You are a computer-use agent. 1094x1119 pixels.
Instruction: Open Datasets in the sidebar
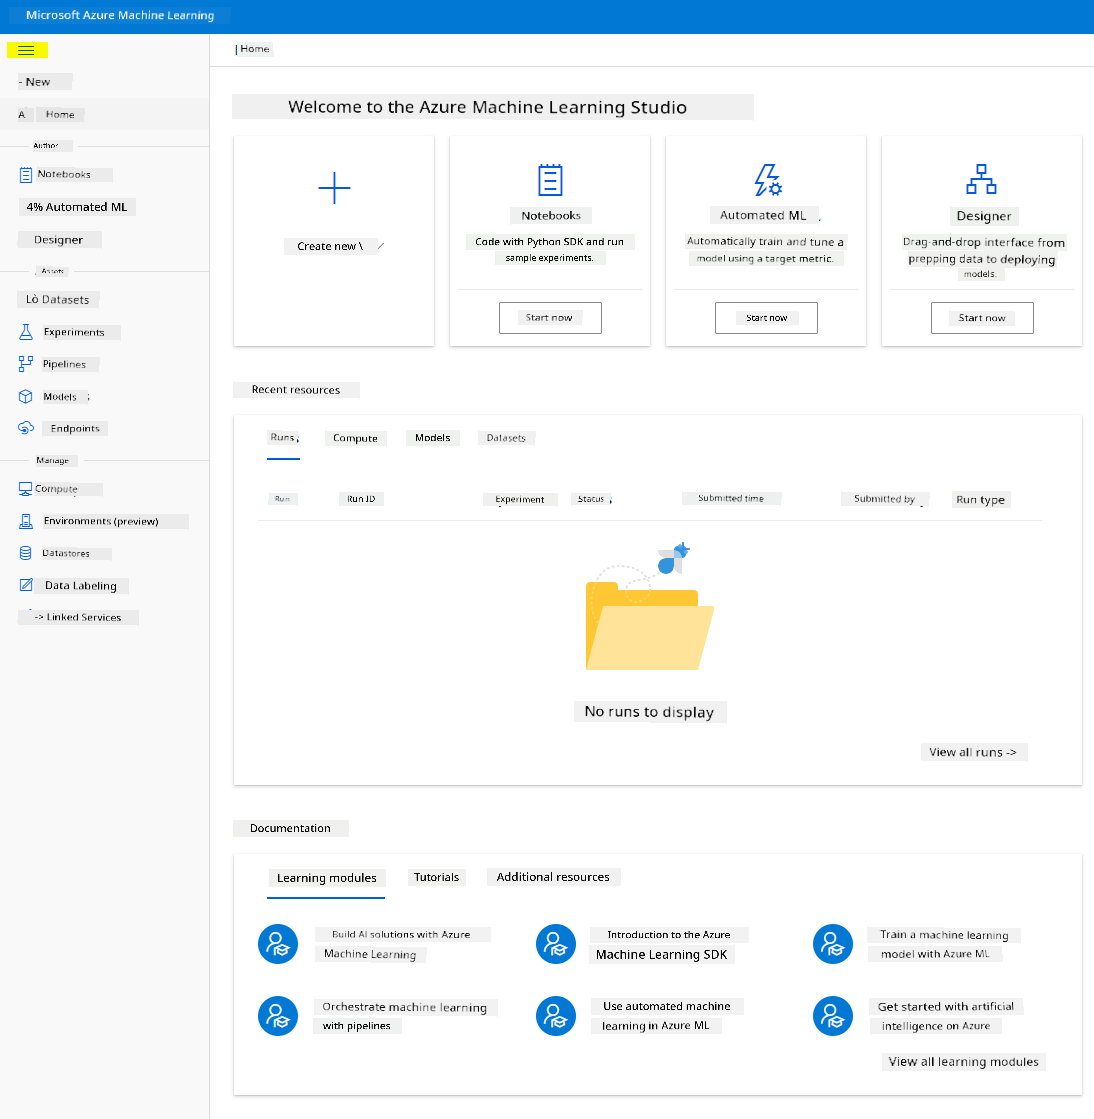(58, 299)
